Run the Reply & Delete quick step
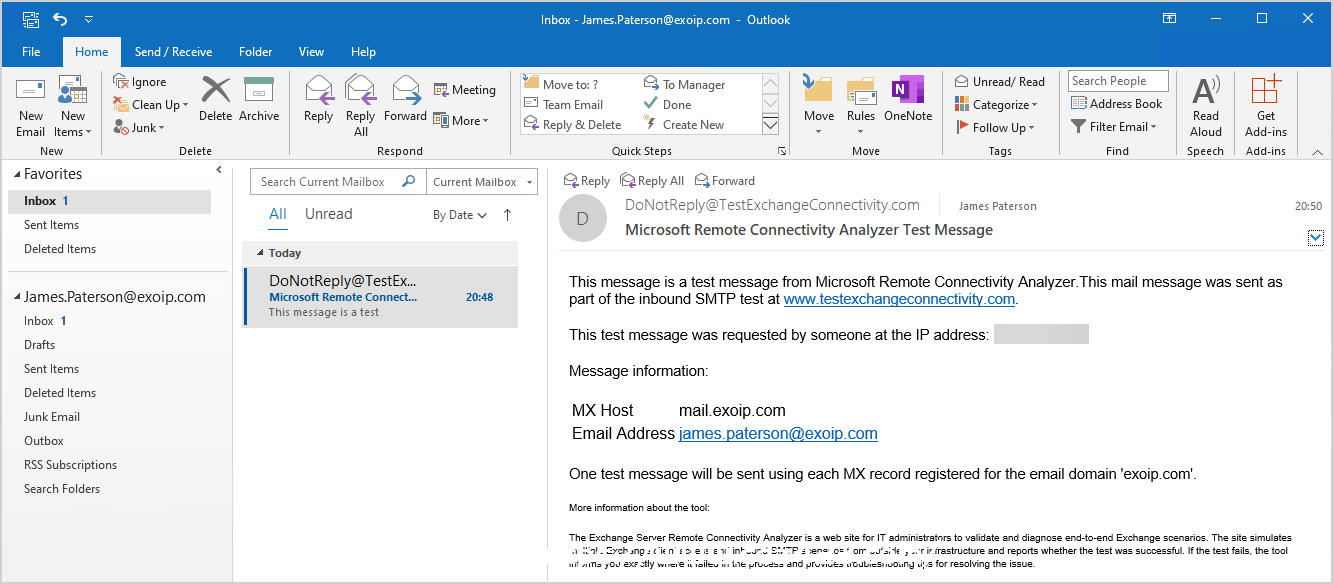The width and height of the screenshot is (1333, 584). (573, 125)
